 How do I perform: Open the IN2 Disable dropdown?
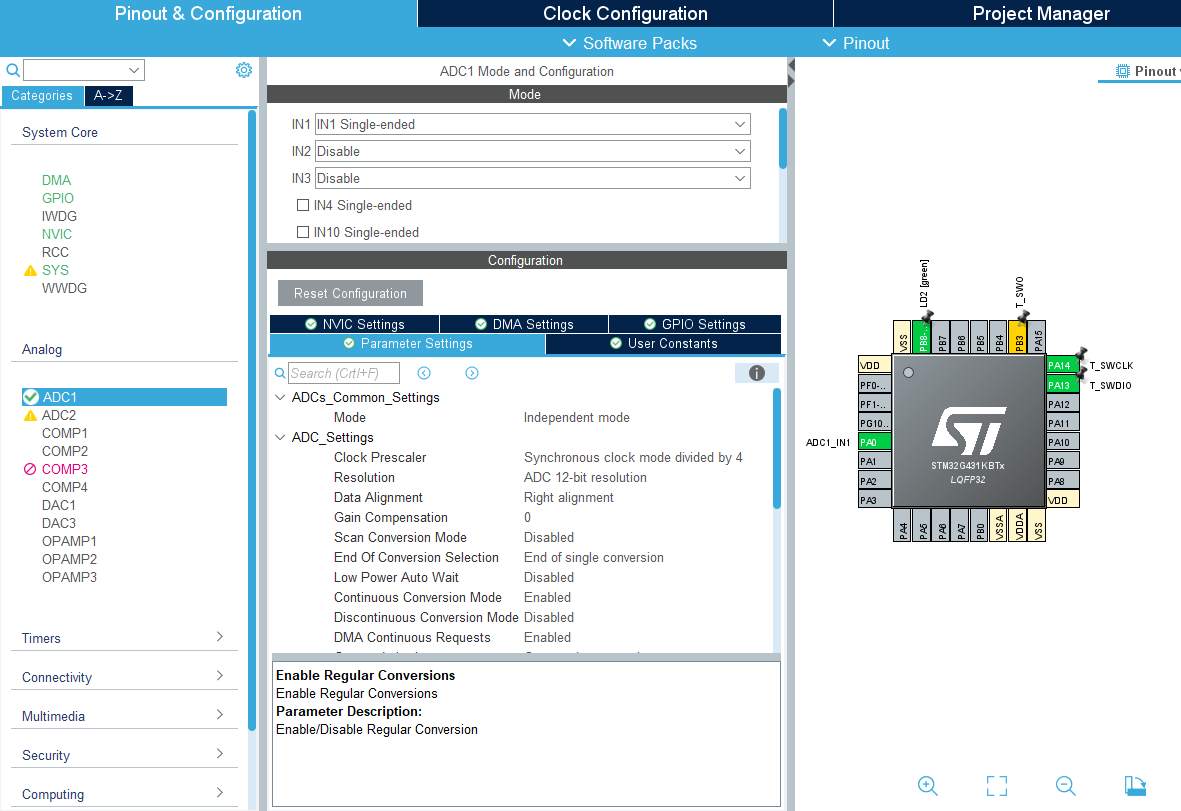[532, 152]
